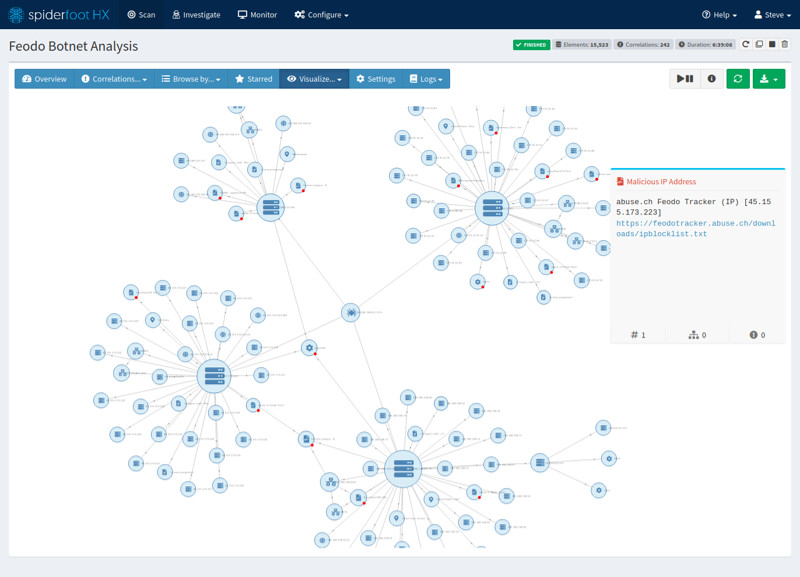800x577 pixels.
Task: Click the Correlations: 242 badge
Action: pyautogui.click(x=643, y=44)
